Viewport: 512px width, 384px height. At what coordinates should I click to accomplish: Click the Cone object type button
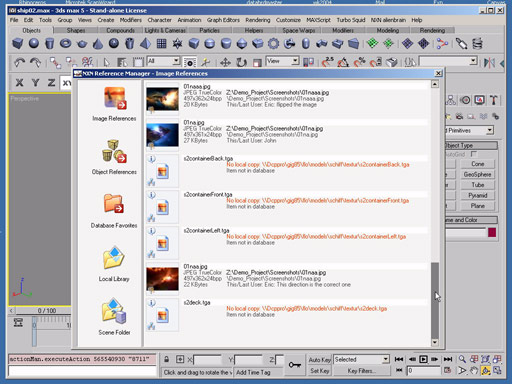coord(478,164)
